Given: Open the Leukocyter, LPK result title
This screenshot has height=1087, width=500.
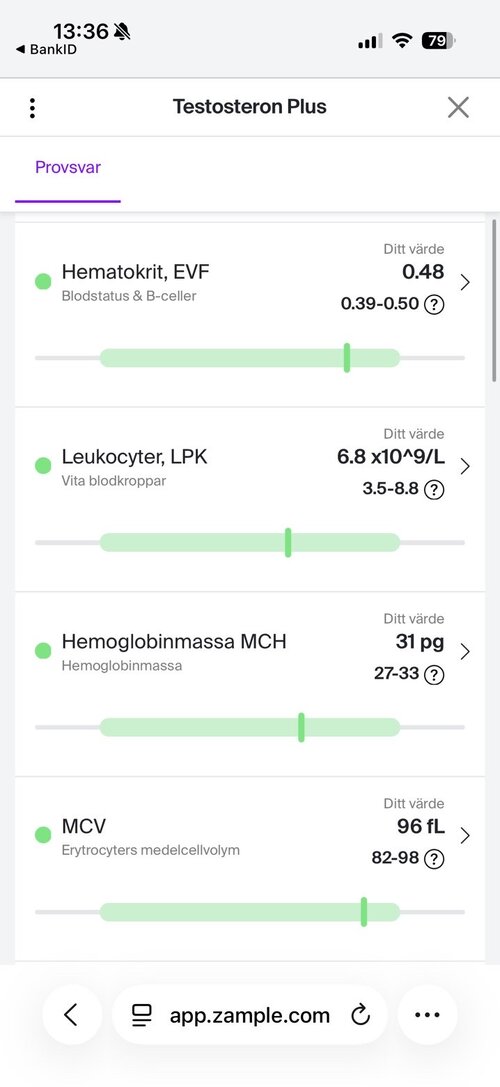Looking at the screenshot, I should click(135, 457).
